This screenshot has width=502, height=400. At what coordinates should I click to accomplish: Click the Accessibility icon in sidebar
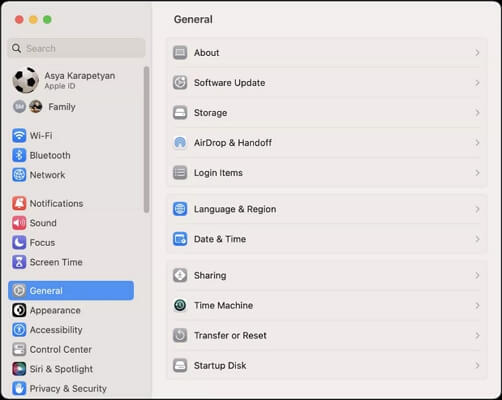click(19, 330)
